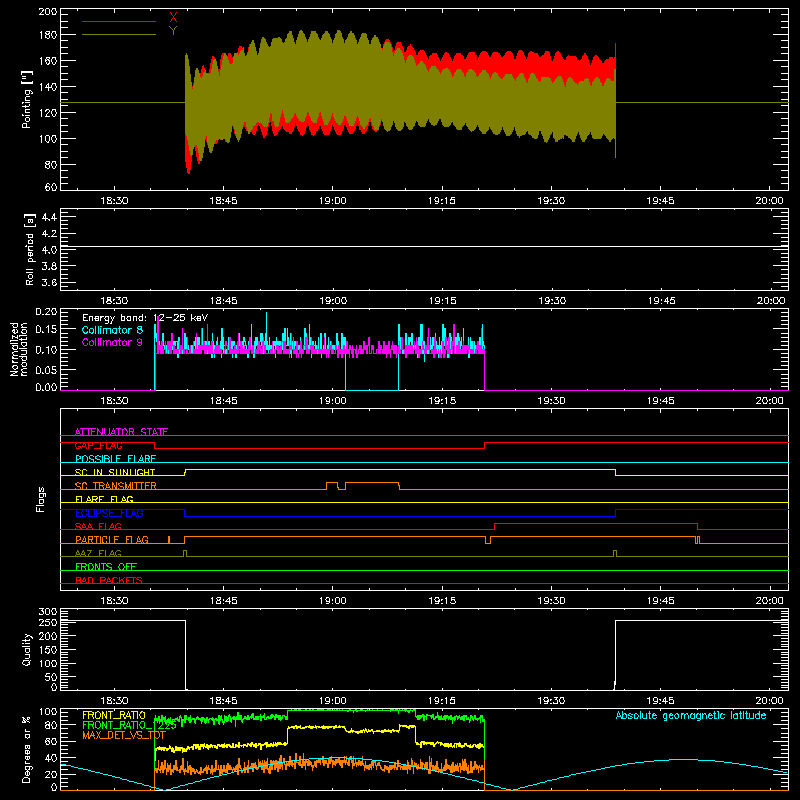This screenshot has height=800, width=800.
Task: Click the 'Flags' vertical axis title
Action: (40, 499)
